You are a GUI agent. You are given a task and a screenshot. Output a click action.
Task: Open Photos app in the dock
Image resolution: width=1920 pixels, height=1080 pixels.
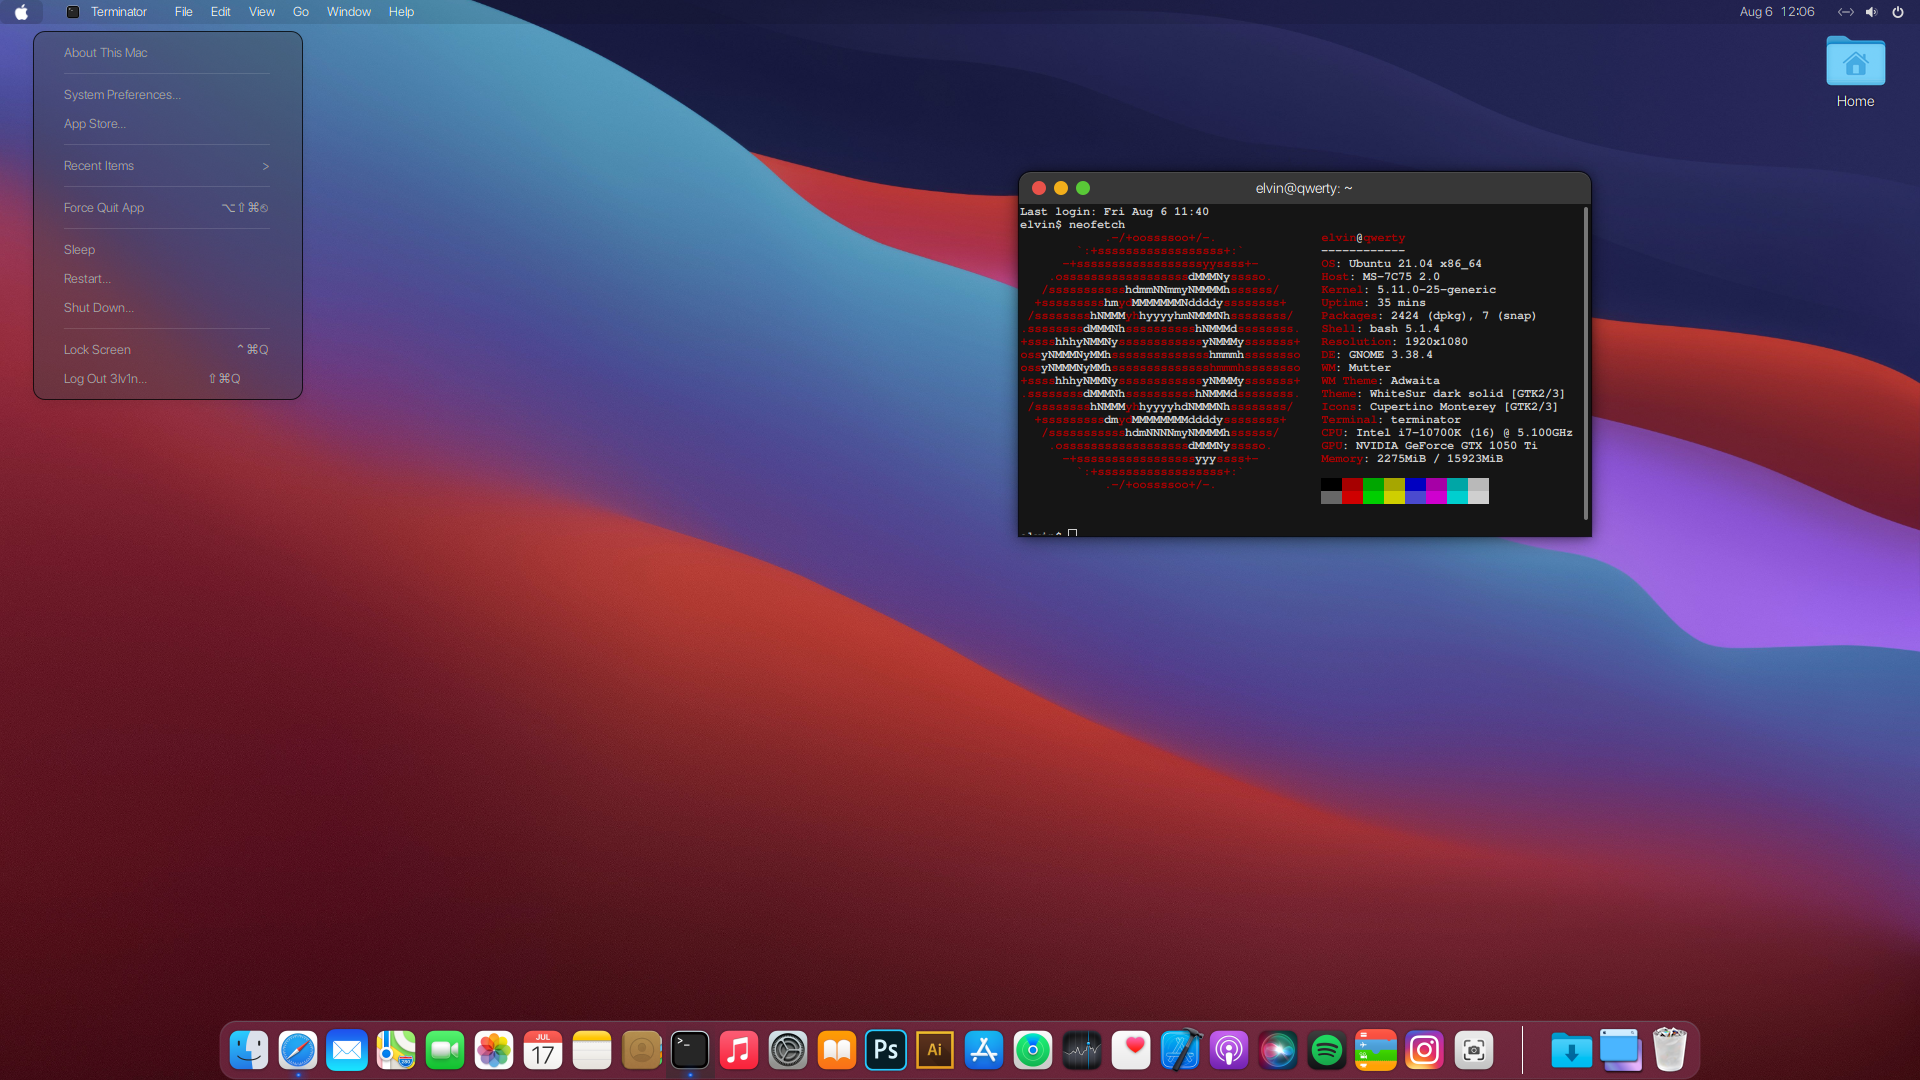pyautogui.click(x=494, y=1050)
